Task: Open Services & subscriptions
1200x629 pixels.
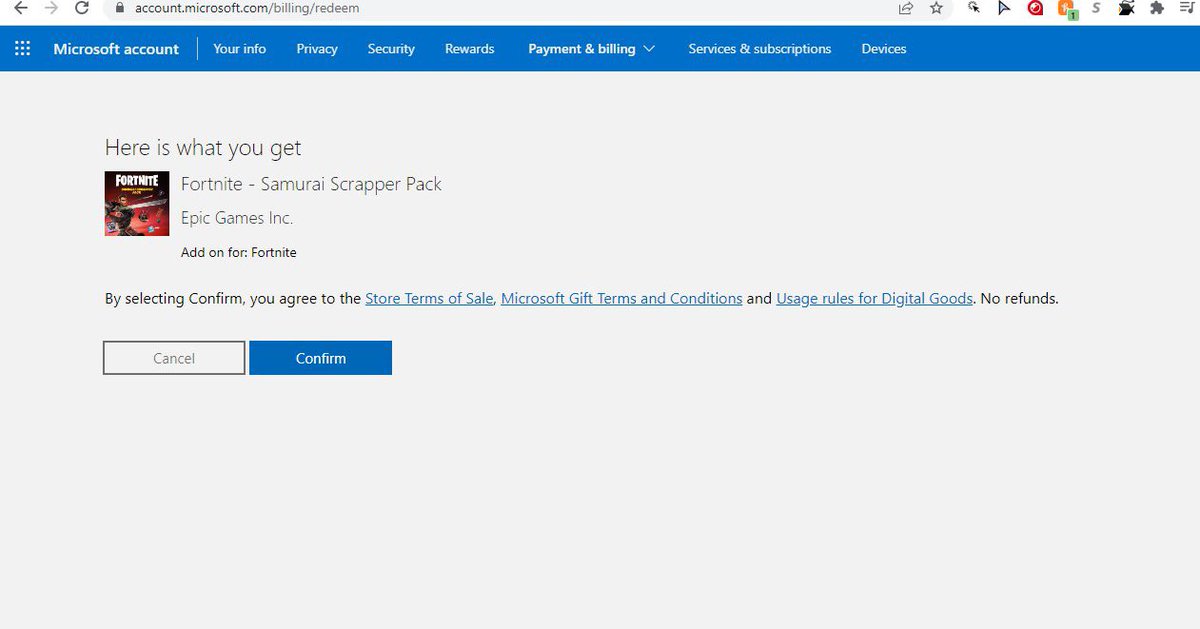Action: [x=760, y=48]
